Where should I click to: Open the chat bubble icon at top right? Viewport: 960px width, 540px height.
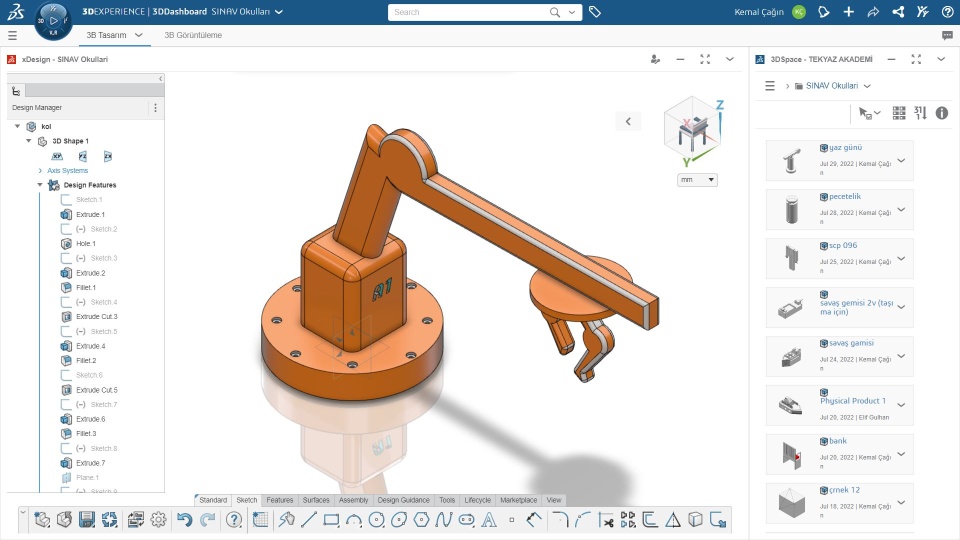[947, 35]
